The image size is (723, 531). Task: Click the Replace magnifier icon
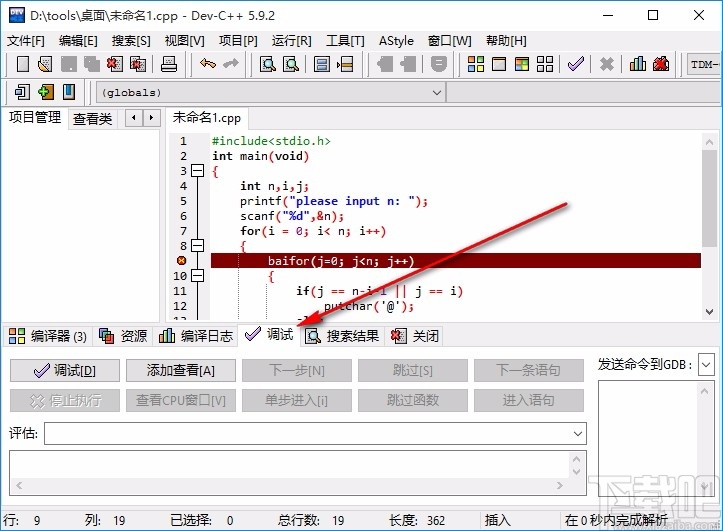pos(290,64)
